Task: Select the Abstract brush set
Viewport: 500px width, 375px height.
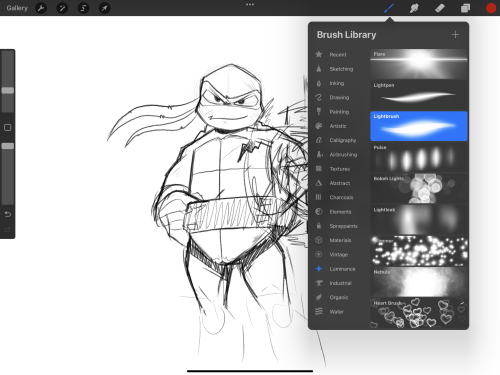Action: tap(340, 183)
